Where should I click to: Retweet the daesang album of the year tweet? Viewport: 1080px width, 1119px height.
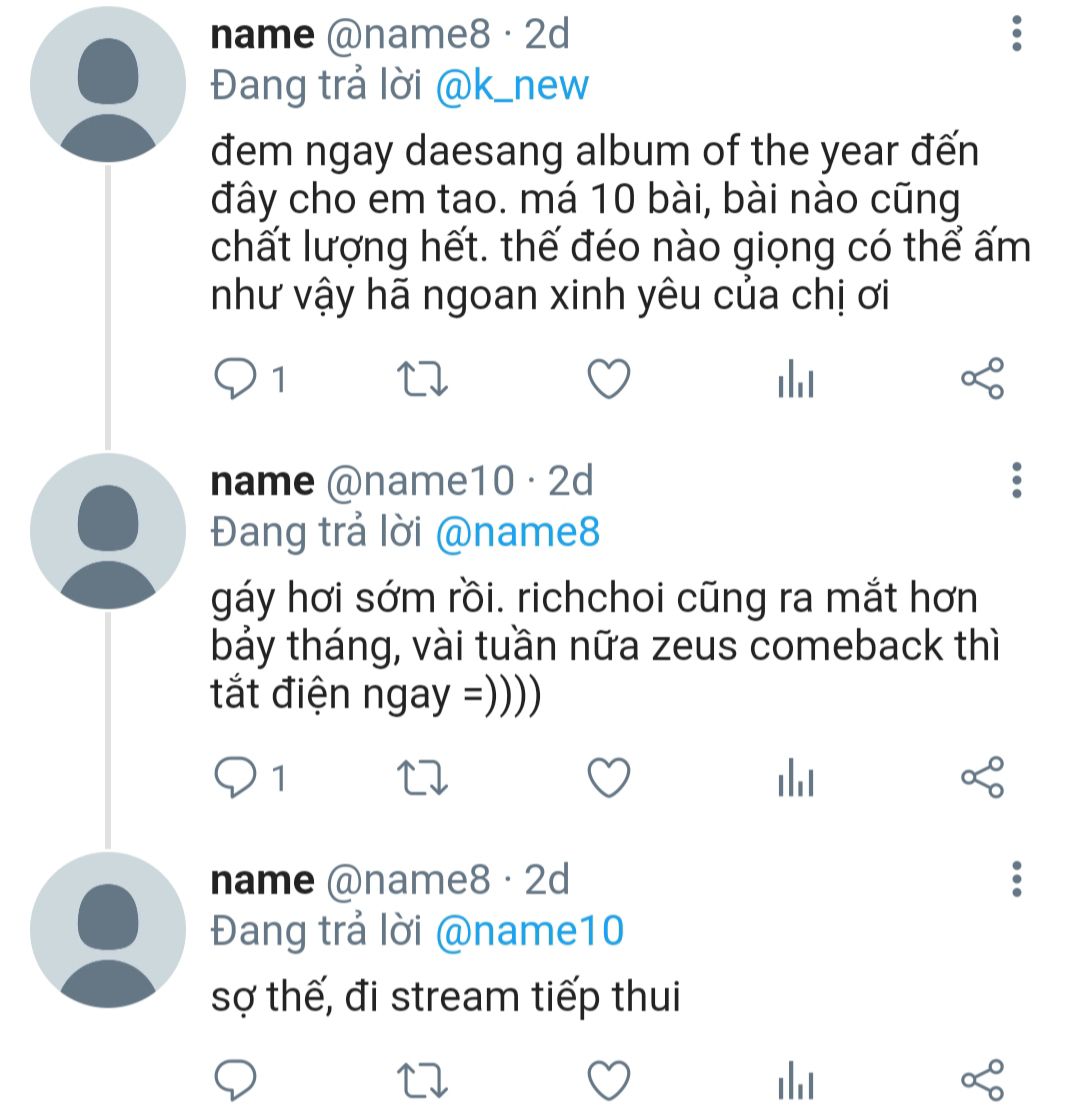coord(422,378)
